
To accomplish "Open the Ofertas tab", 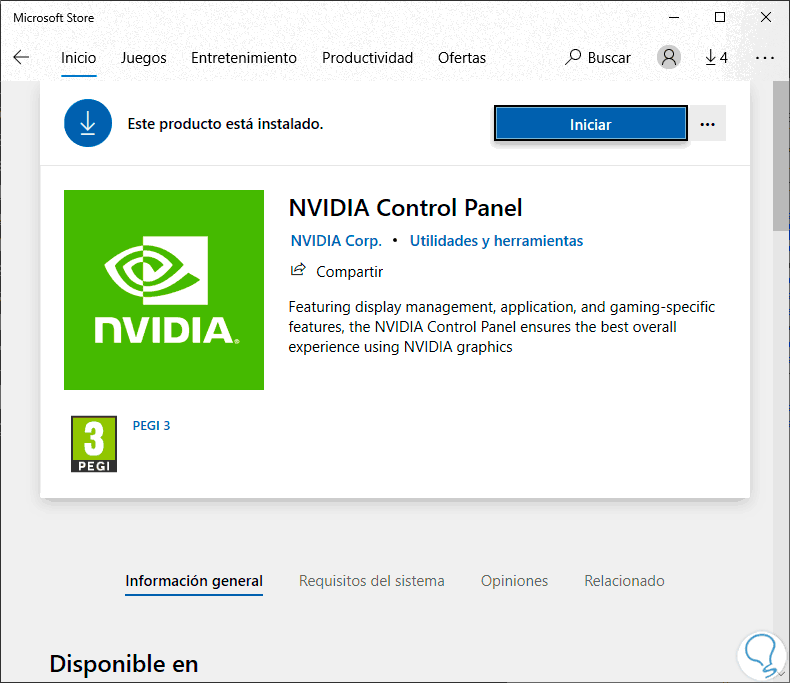I will (x=462, y=58).
